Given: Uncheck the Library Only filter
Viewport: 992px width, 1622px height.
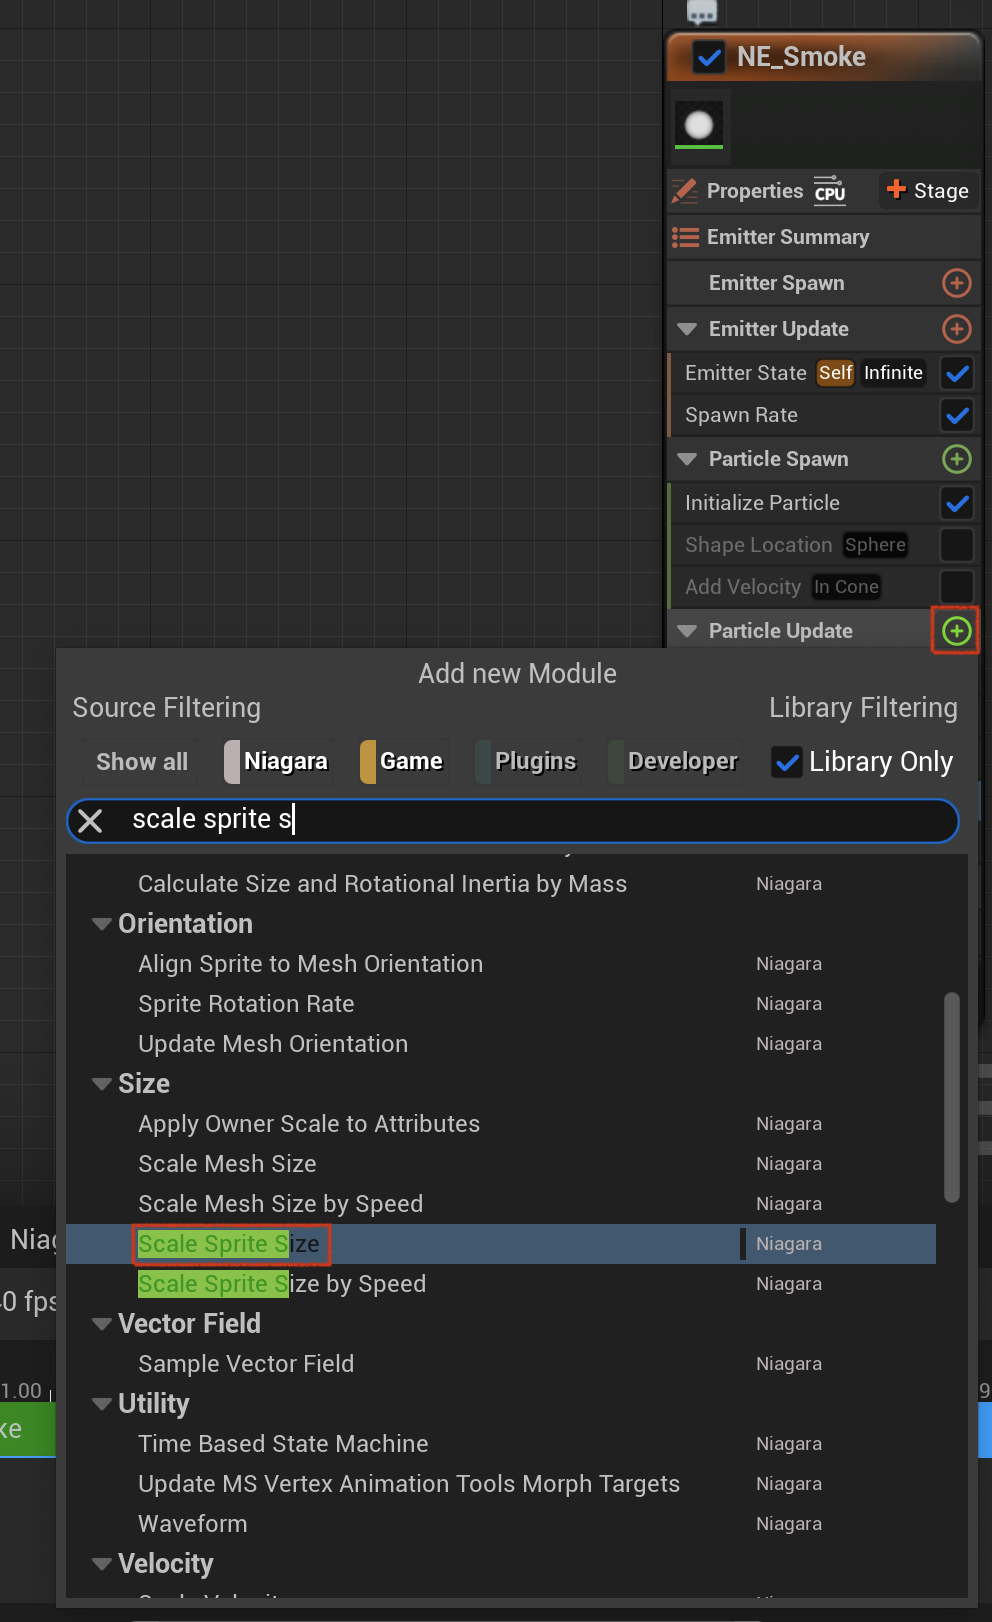Looking at the screenshot, I should pyautogui.click(x=787, y=762).
